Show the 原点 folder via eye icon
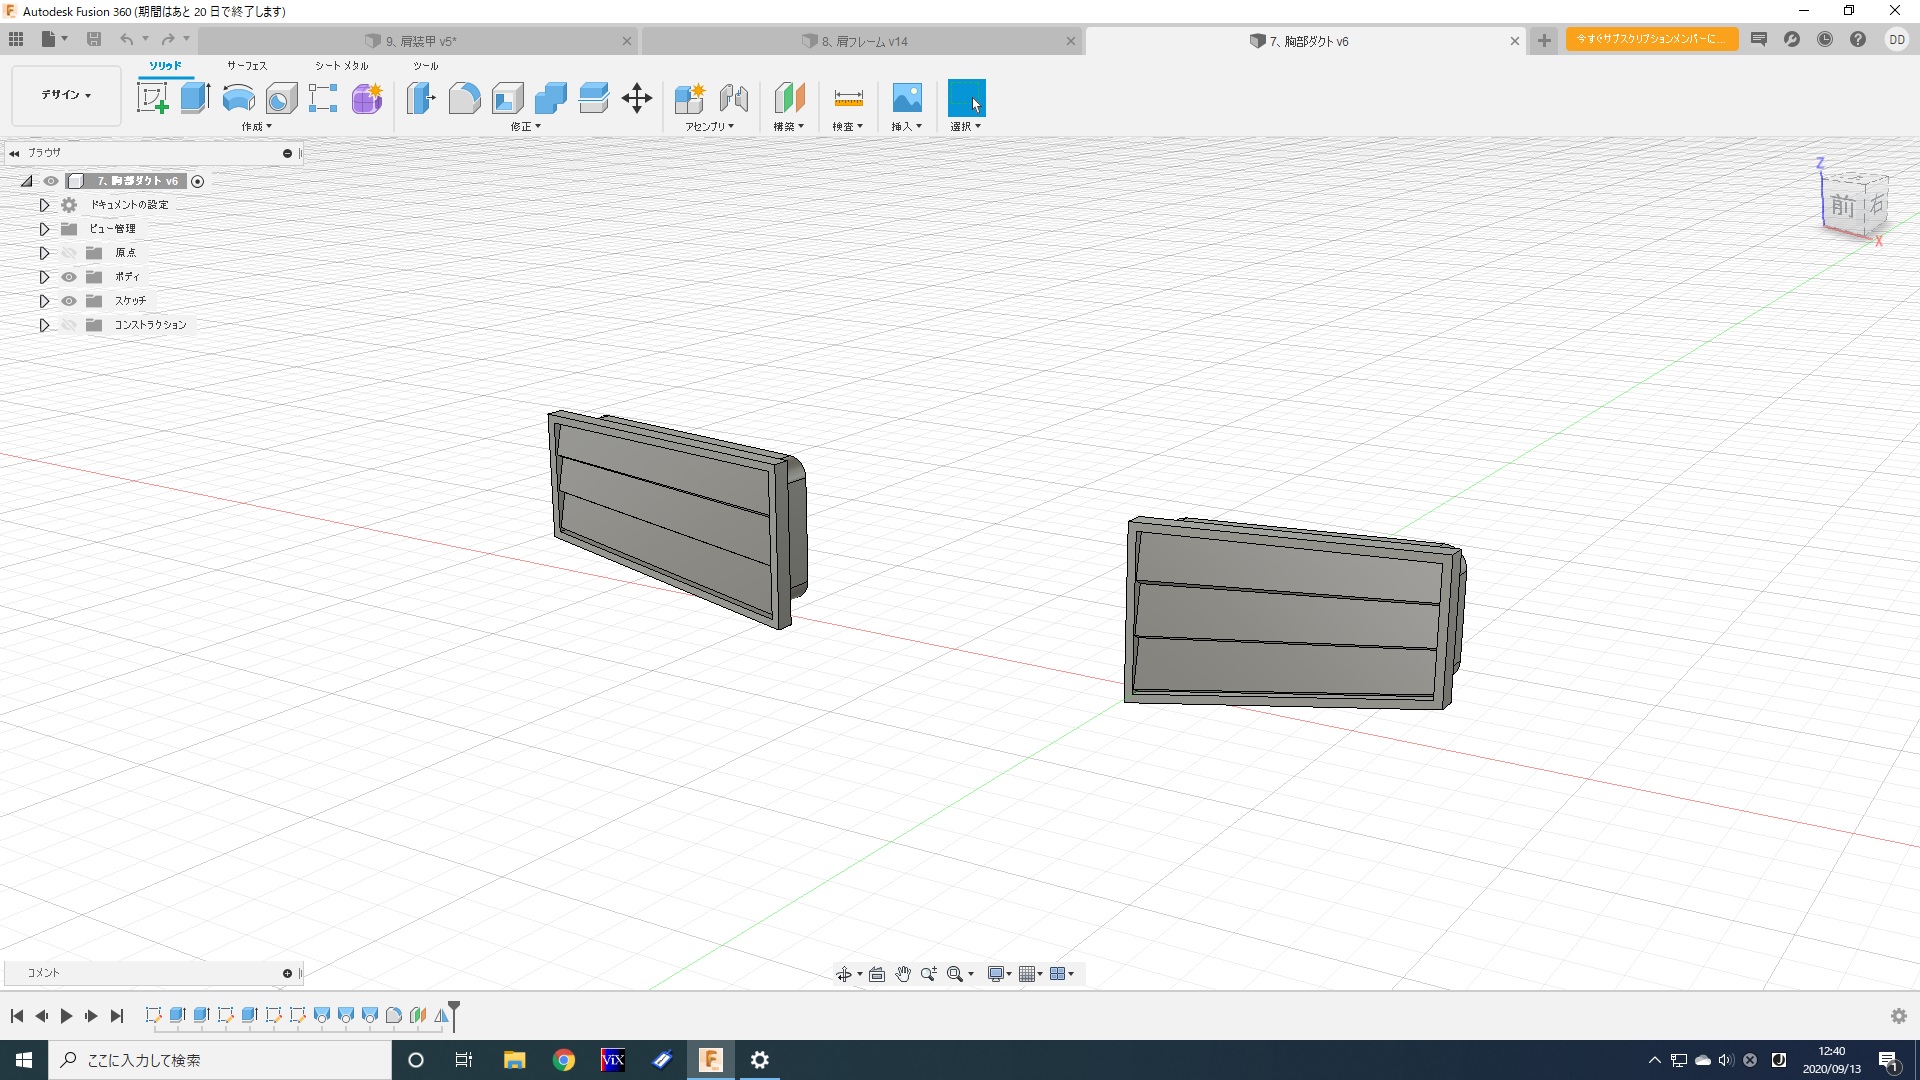The width and height of the screenshot is (1920, 1080). [69, 253]
